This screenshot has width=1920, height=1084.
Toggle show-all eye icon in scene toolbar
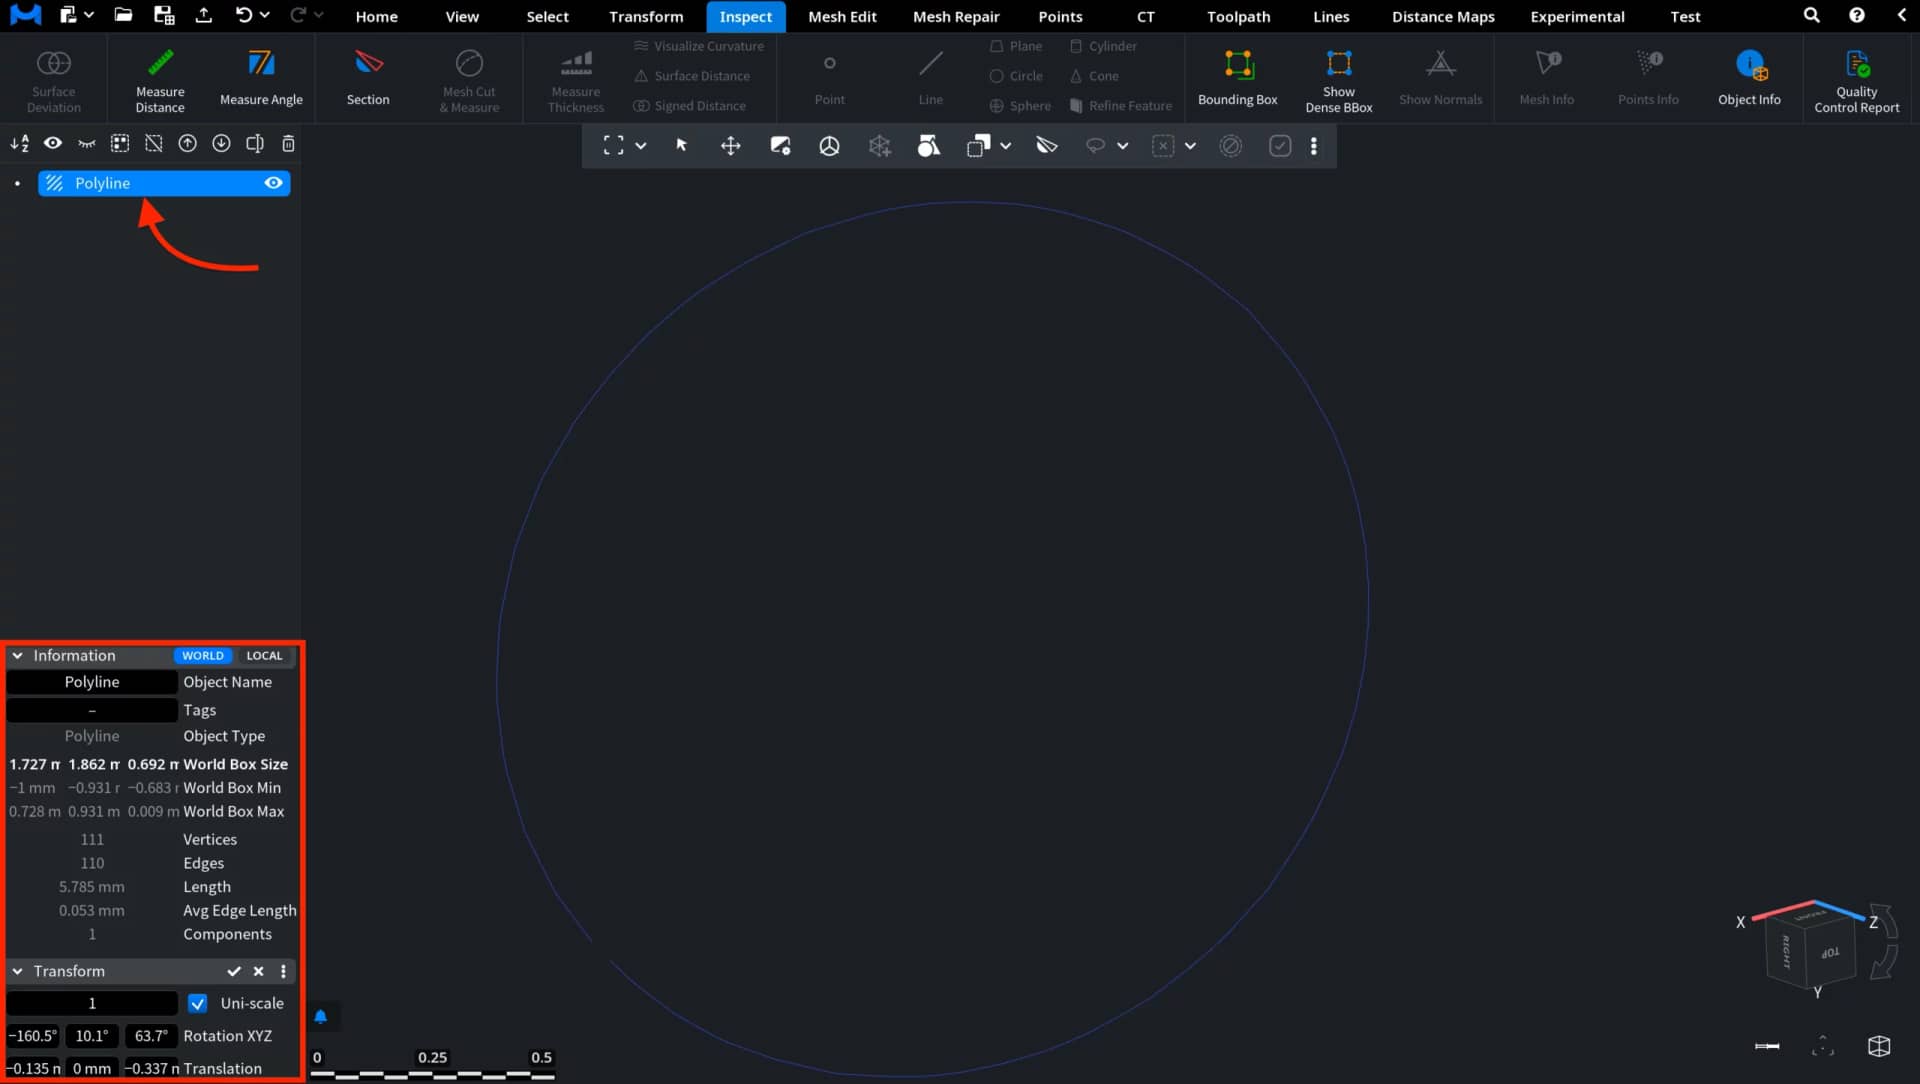pos(53,143)
